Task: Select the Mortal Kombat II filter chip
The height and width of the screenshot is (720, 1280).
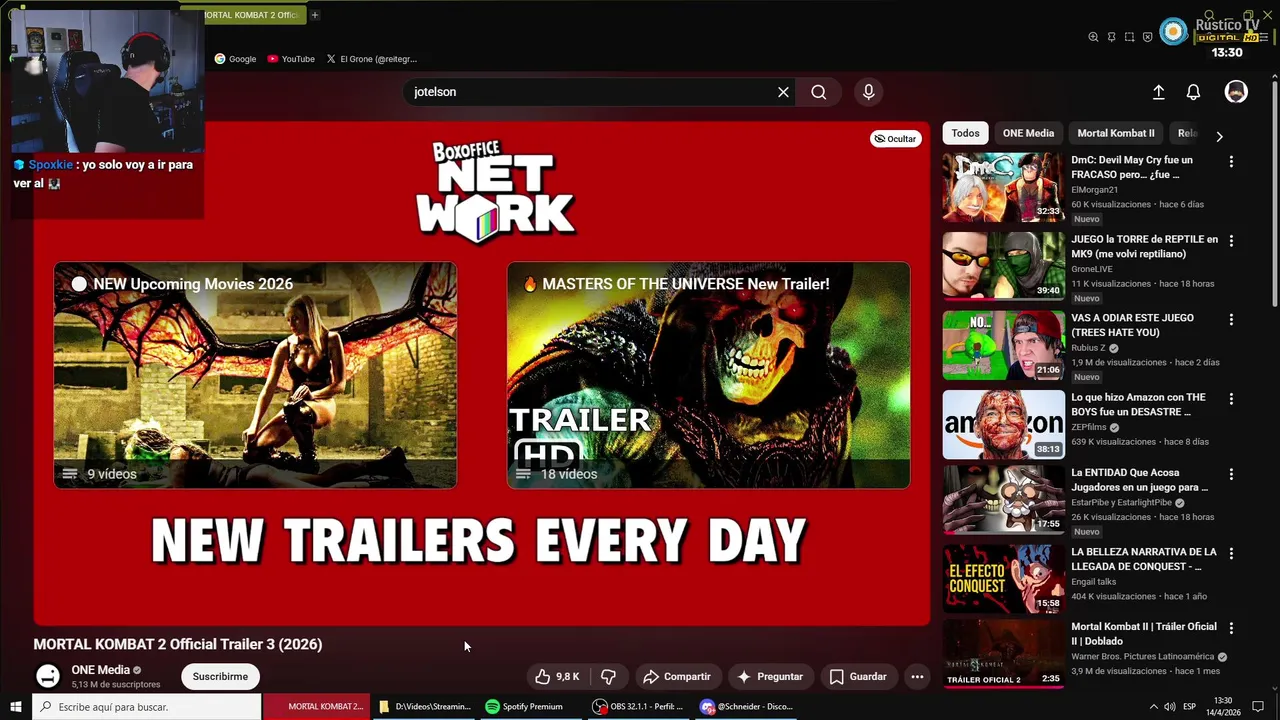Action: tap(1116, 133)
